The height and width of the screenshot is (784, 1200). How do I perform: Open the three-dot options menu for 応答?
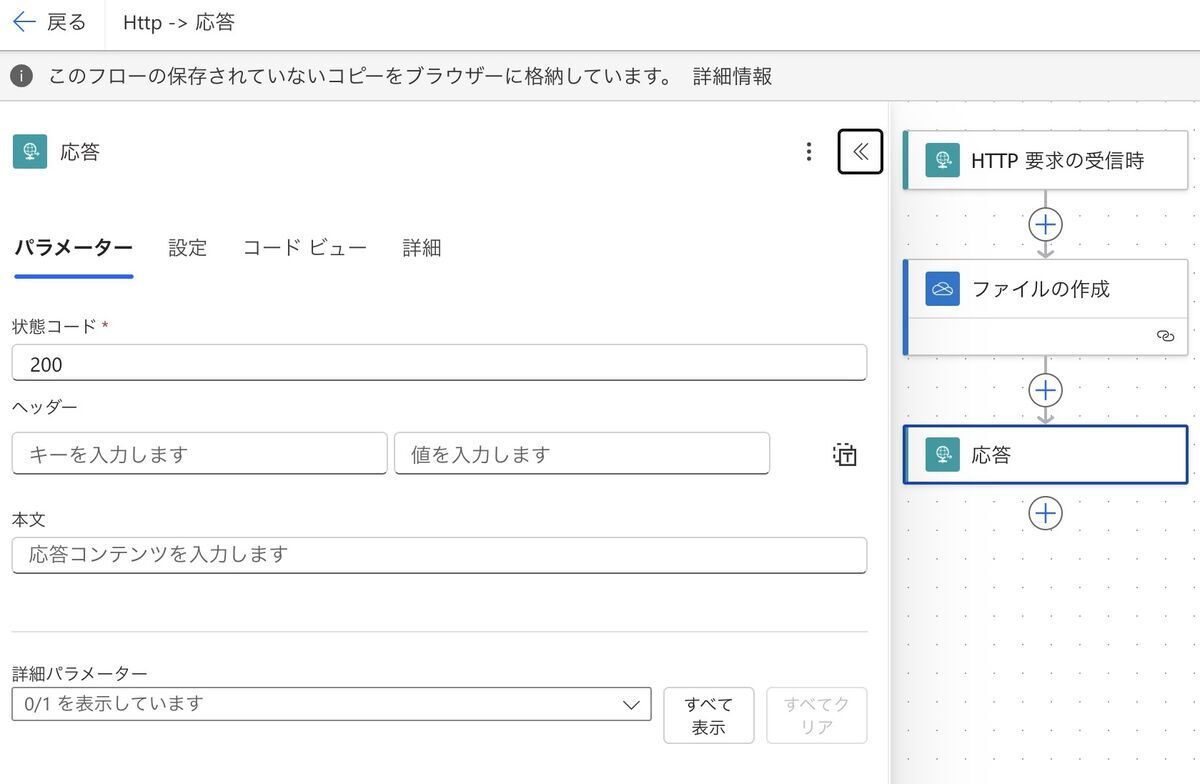coord(808,152)
